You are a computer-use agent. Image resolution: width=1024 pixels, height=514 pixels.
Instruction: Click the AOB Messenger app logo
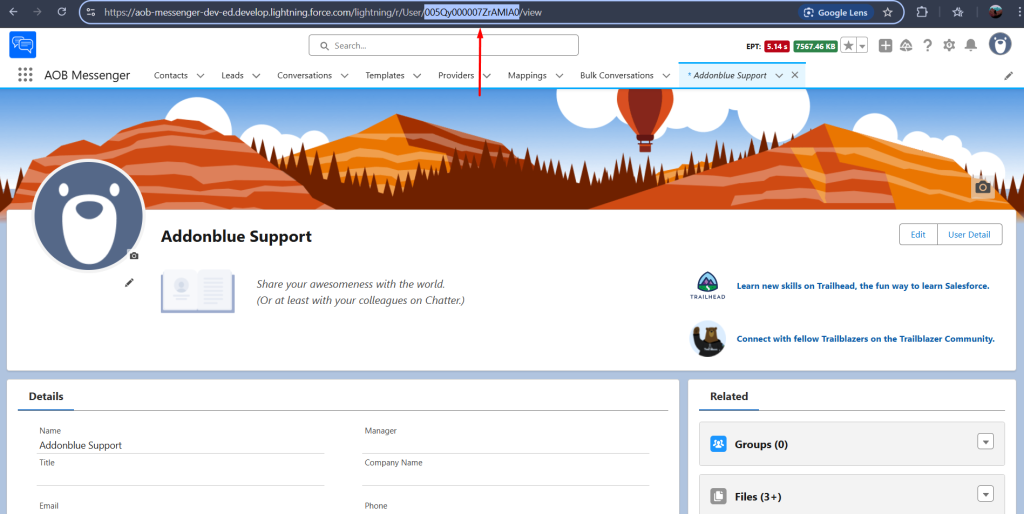pos(23,45)
